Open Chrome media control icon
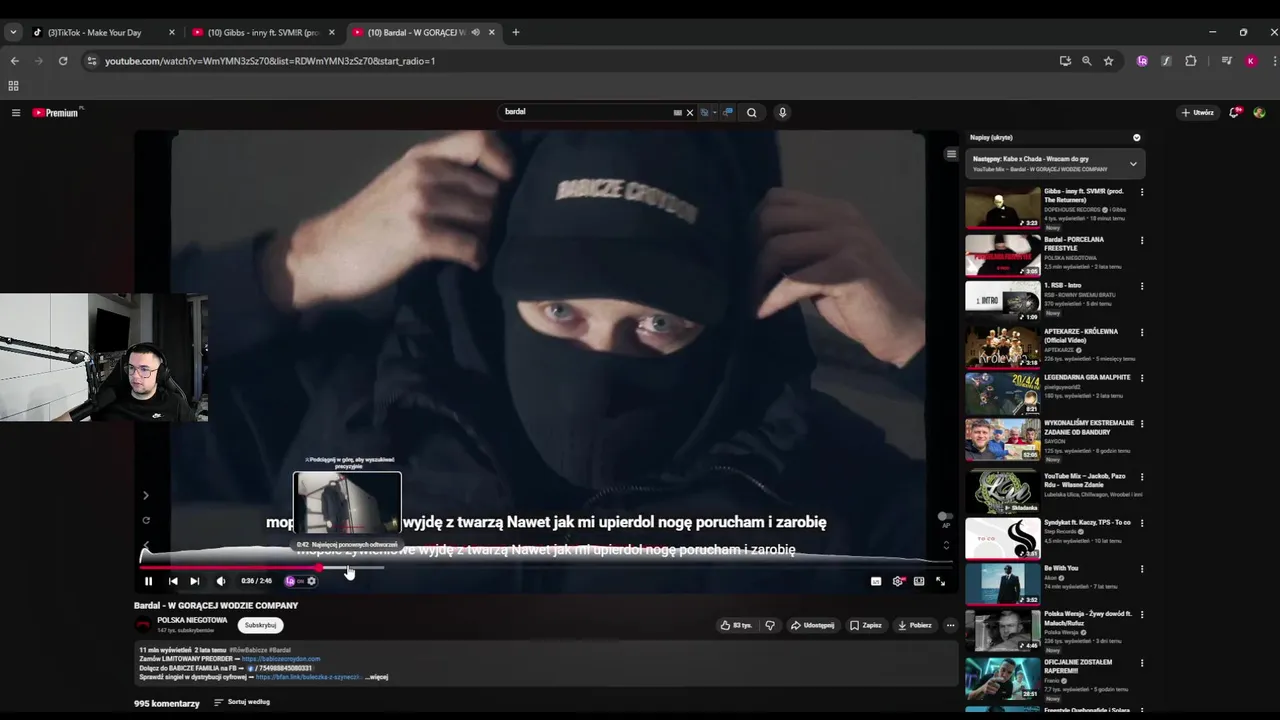Screen dimensions: 1280x720 1227,61
